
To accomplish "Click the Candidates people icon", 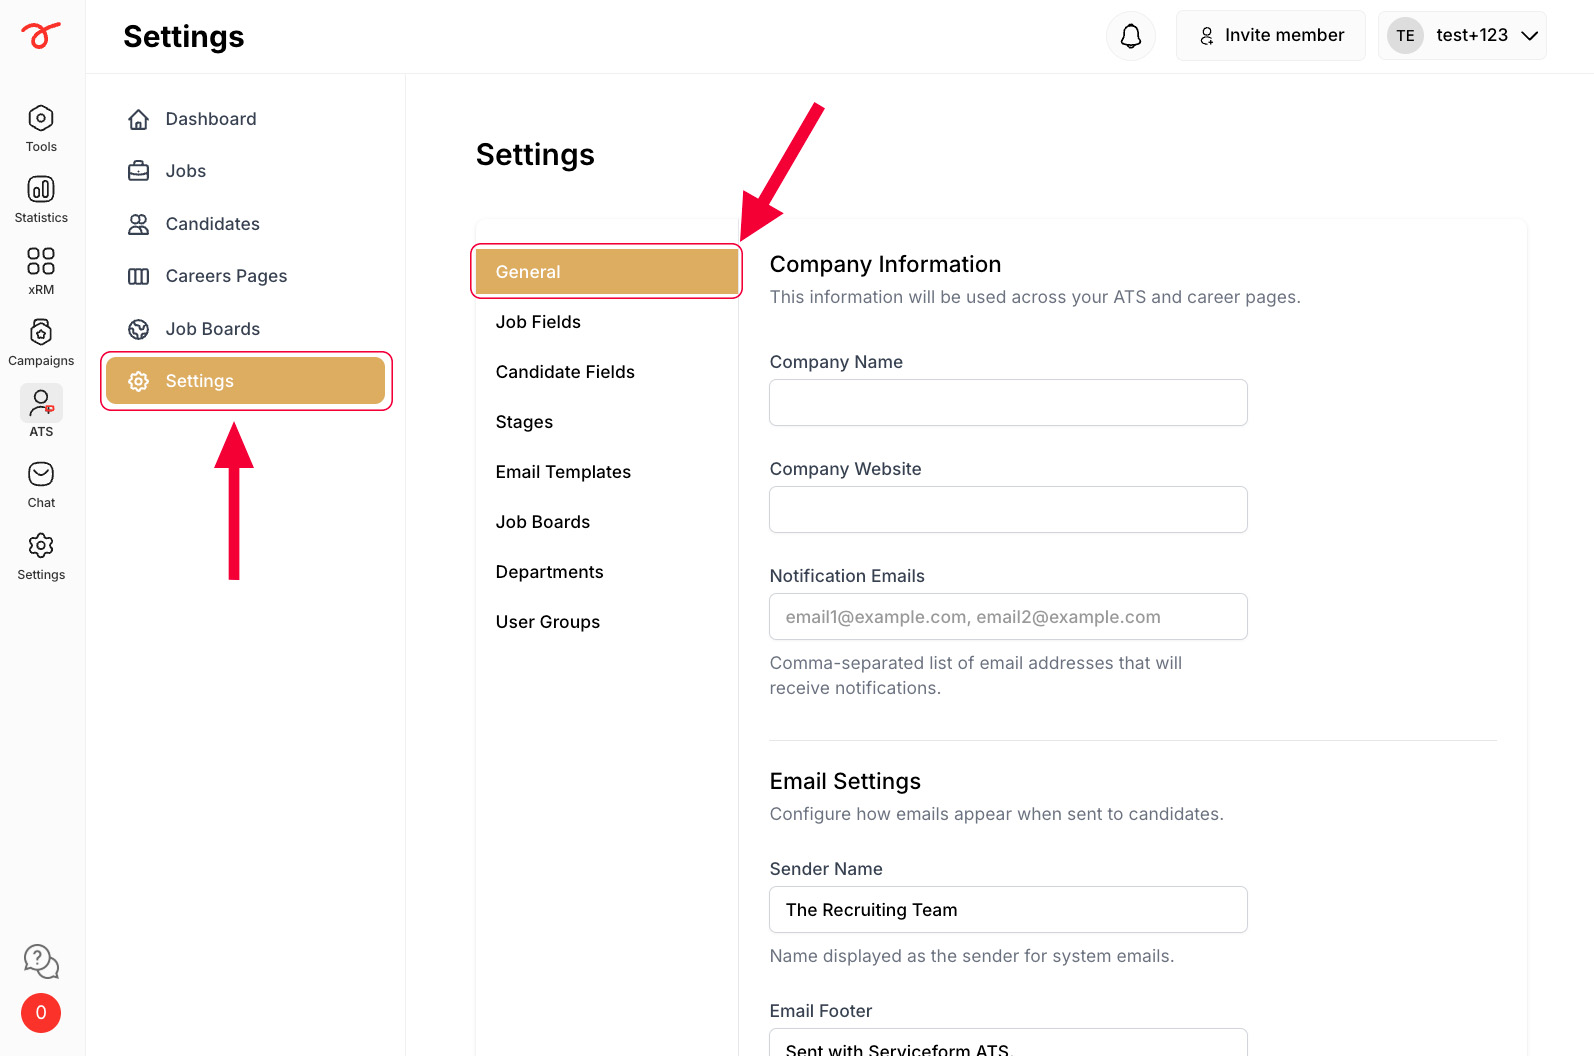I will 139,224.
